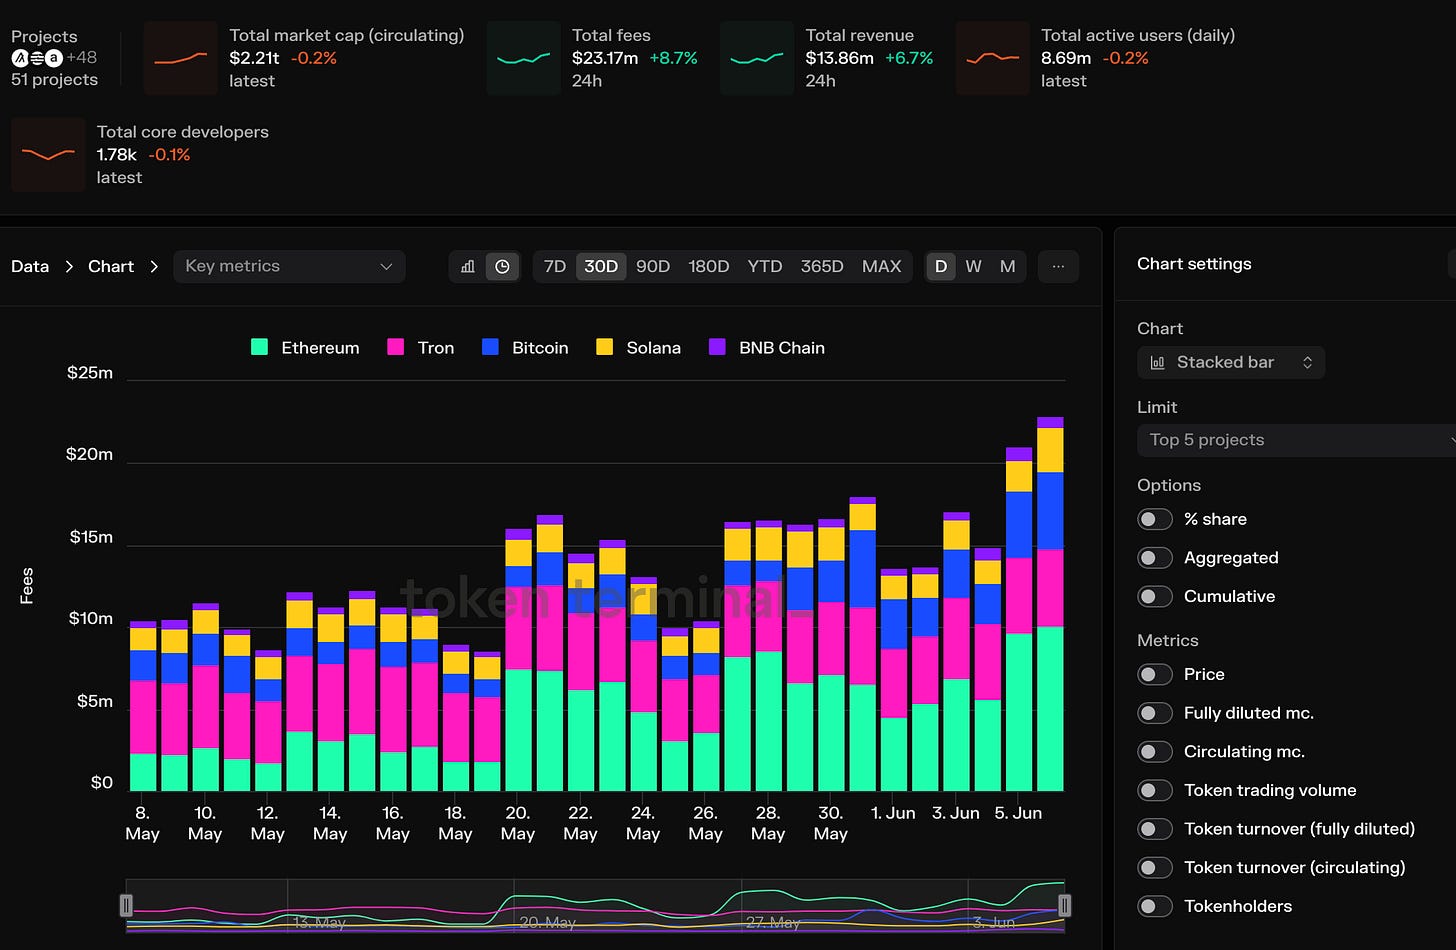Click the Total market cap sparkline thumbnail

coord(180,58)
